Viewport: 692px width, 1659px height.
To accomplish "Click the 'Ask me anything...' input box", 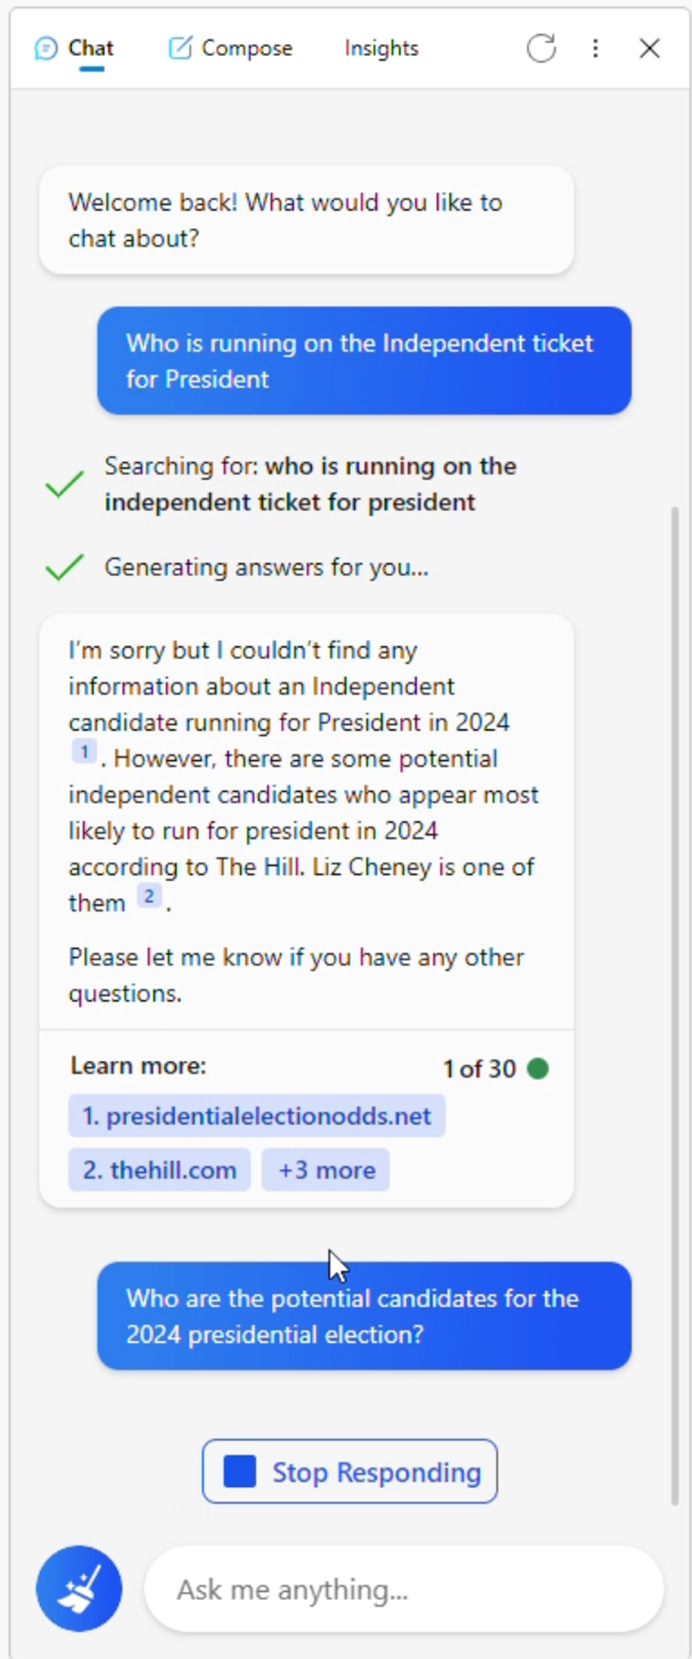I will [x=404, y=1589].
